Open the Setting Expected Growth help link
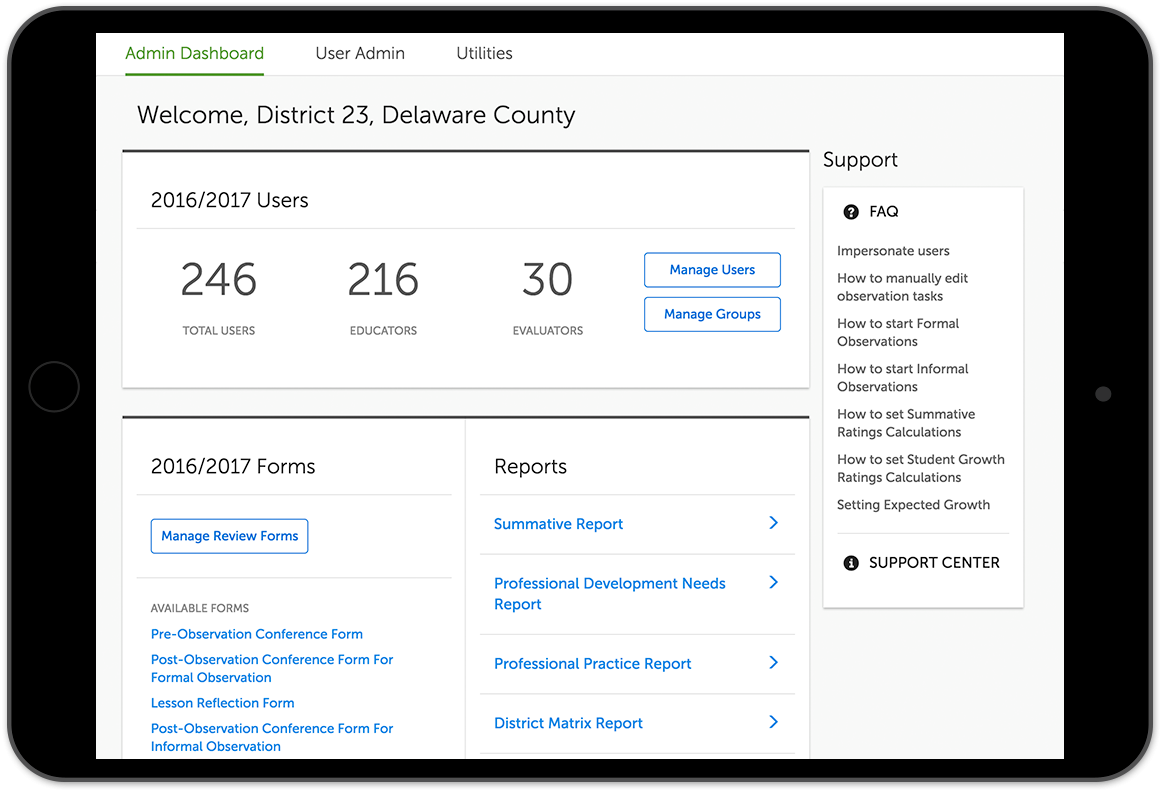The height and width of the screenshot is (793, 1163). pos(913,505)
